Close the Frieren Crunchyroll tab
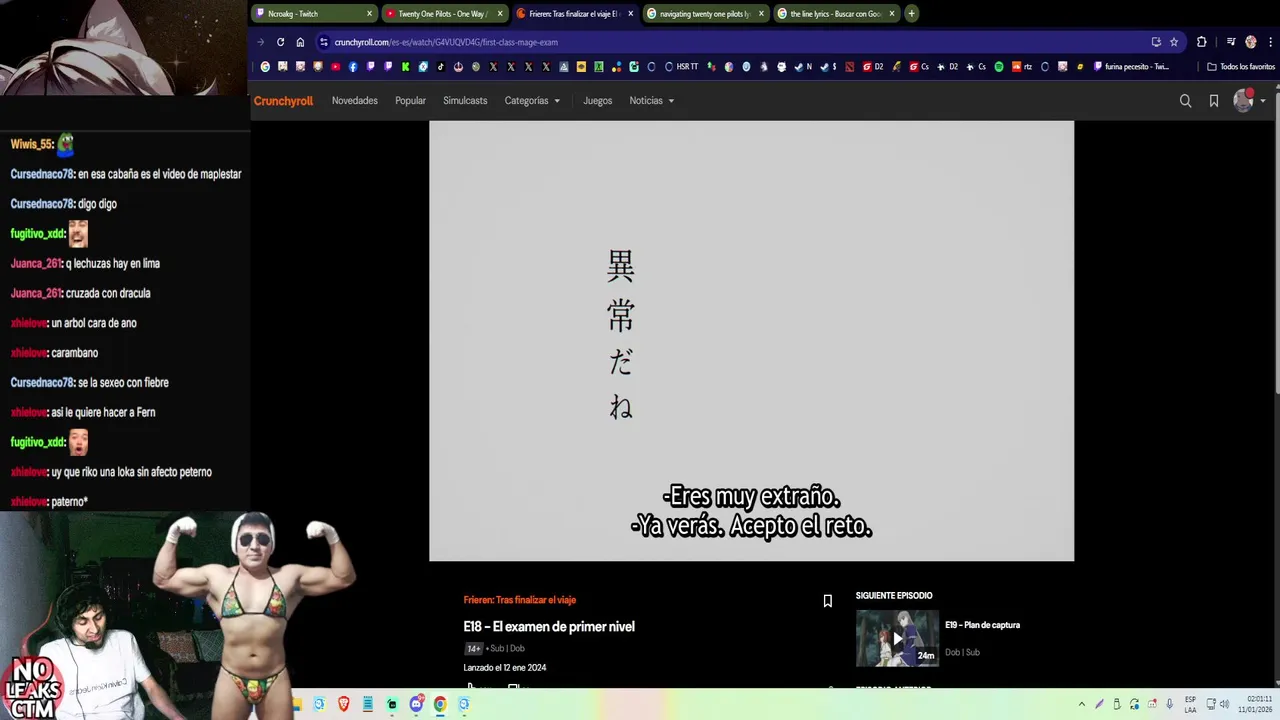Image resolution: width=1280 pixels, height=720 pixels. [x=630, y=14]
